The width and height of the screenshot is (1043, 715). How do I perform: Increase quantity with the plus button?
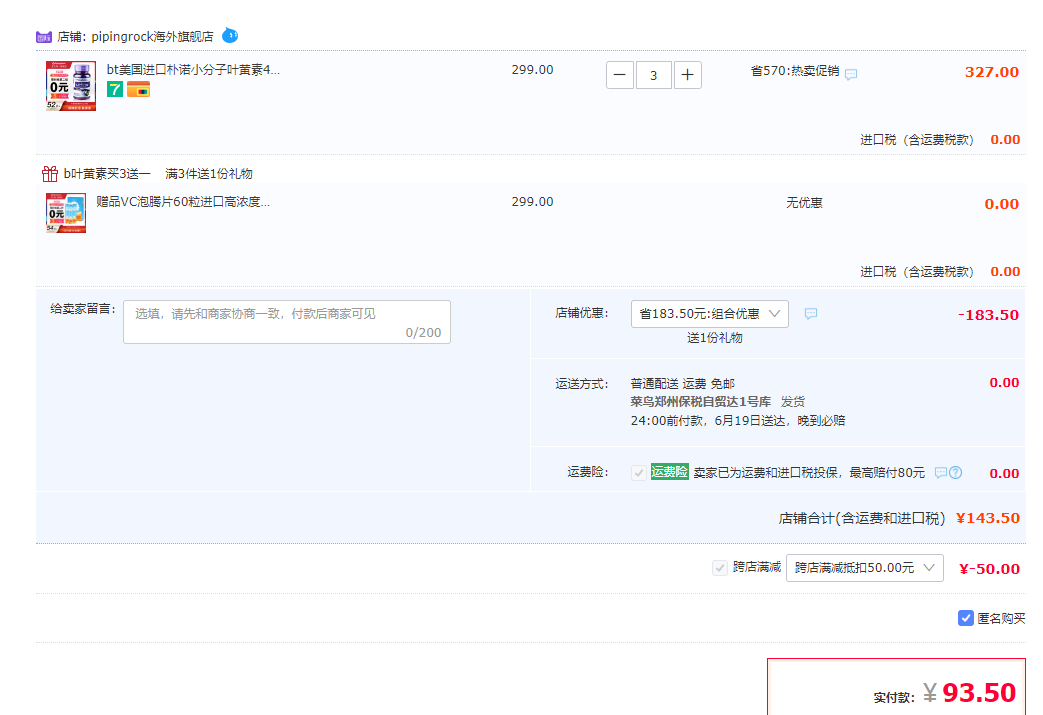coord(688,75)
